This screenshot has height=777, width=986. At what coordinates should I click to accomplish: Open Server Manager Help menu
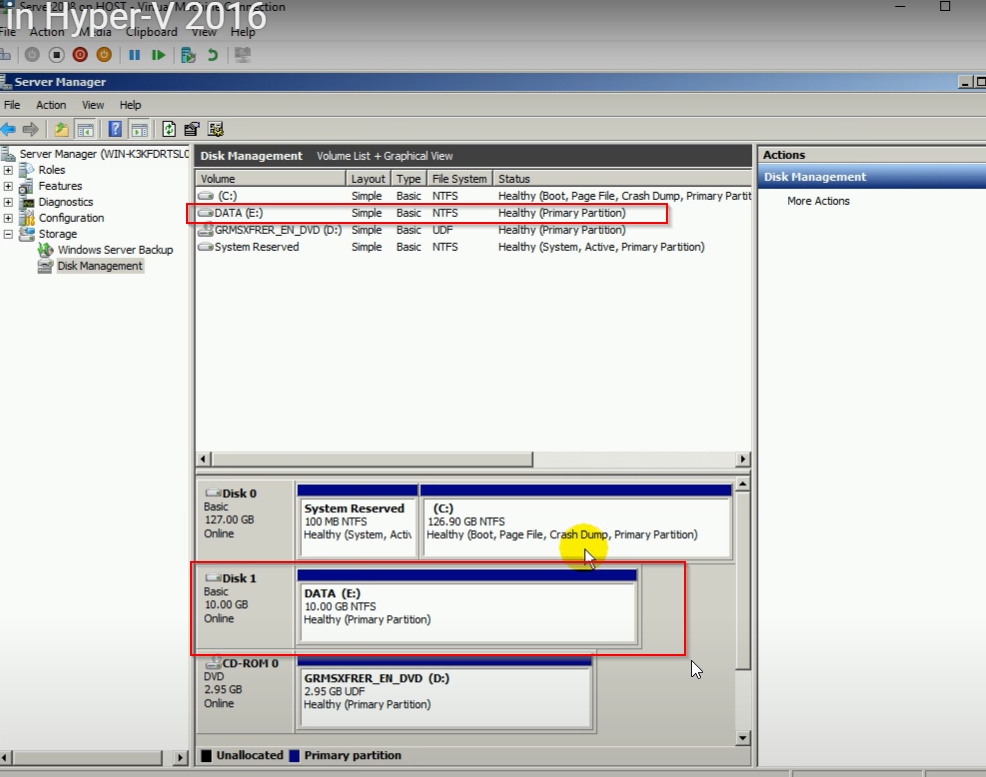[x=130, y=105]
